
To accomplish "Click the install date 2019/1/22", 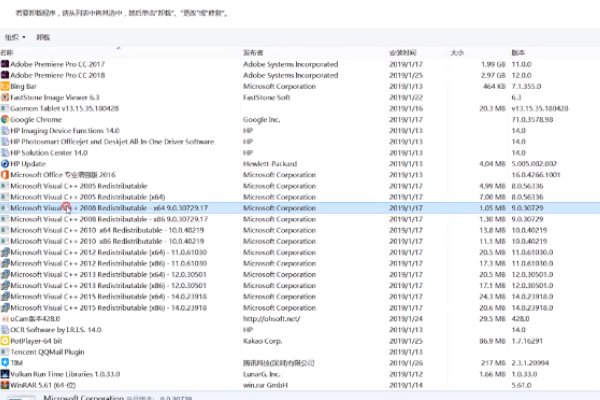I will [406, 97].
